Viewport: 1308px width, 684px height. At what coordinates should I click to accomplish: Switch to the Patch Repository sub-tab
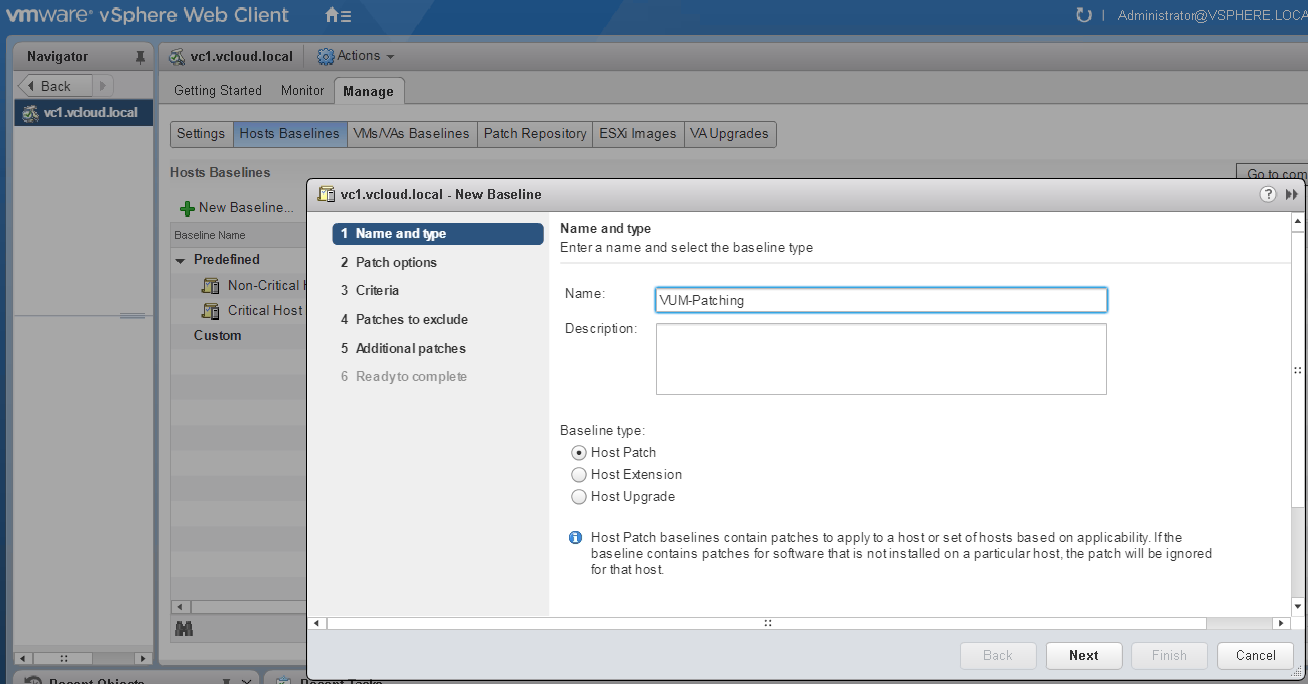(535, 134)
